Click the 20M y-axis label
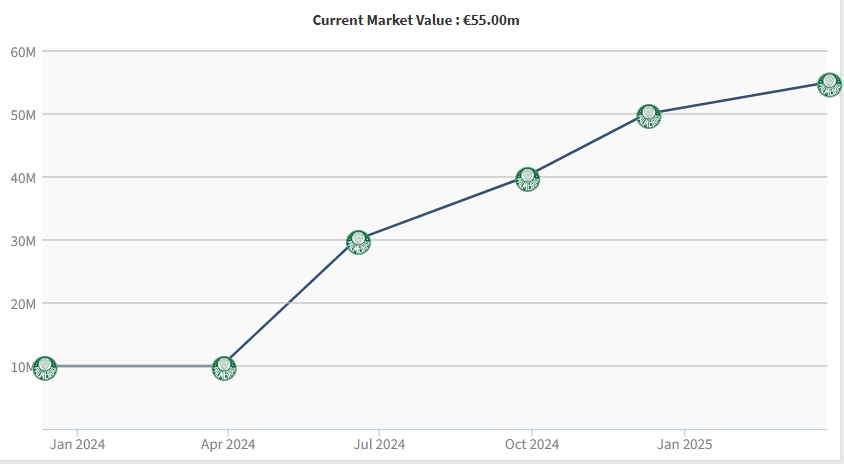This screenshot has width=844, height=464. (23, 303)
